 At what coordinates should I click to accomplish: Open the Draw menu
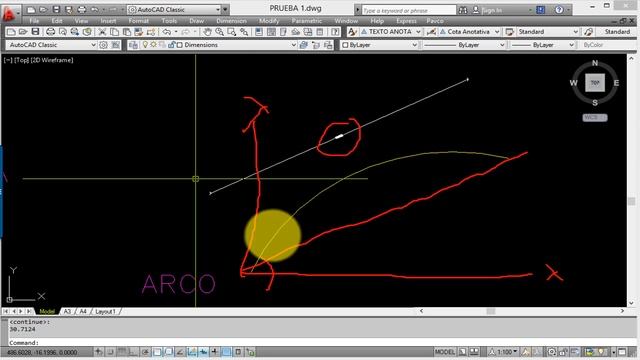tap(196, 21)
